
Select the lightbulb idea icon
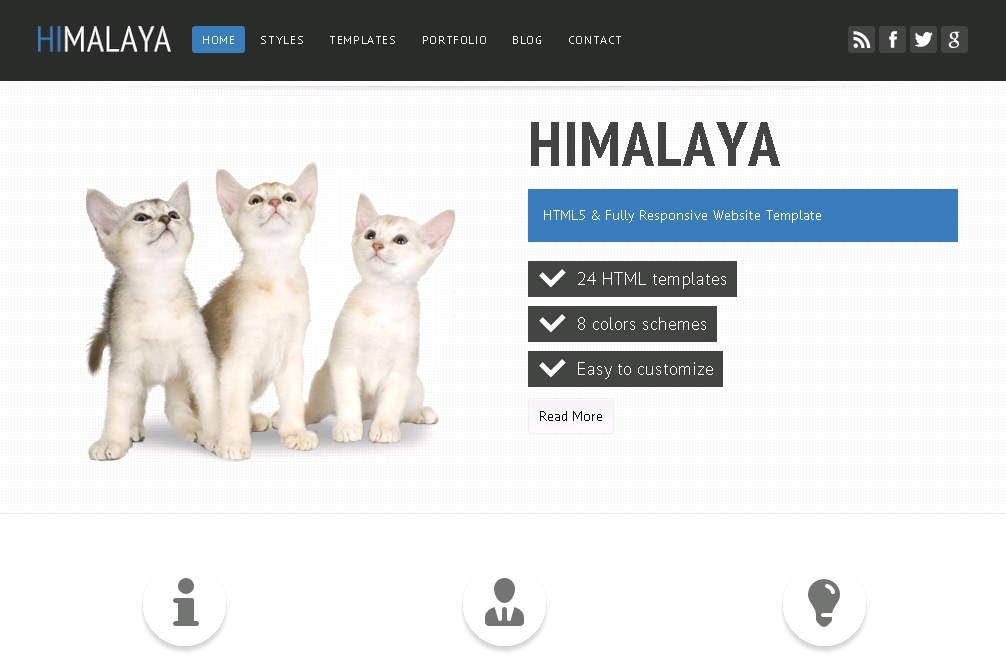point(824,604)
